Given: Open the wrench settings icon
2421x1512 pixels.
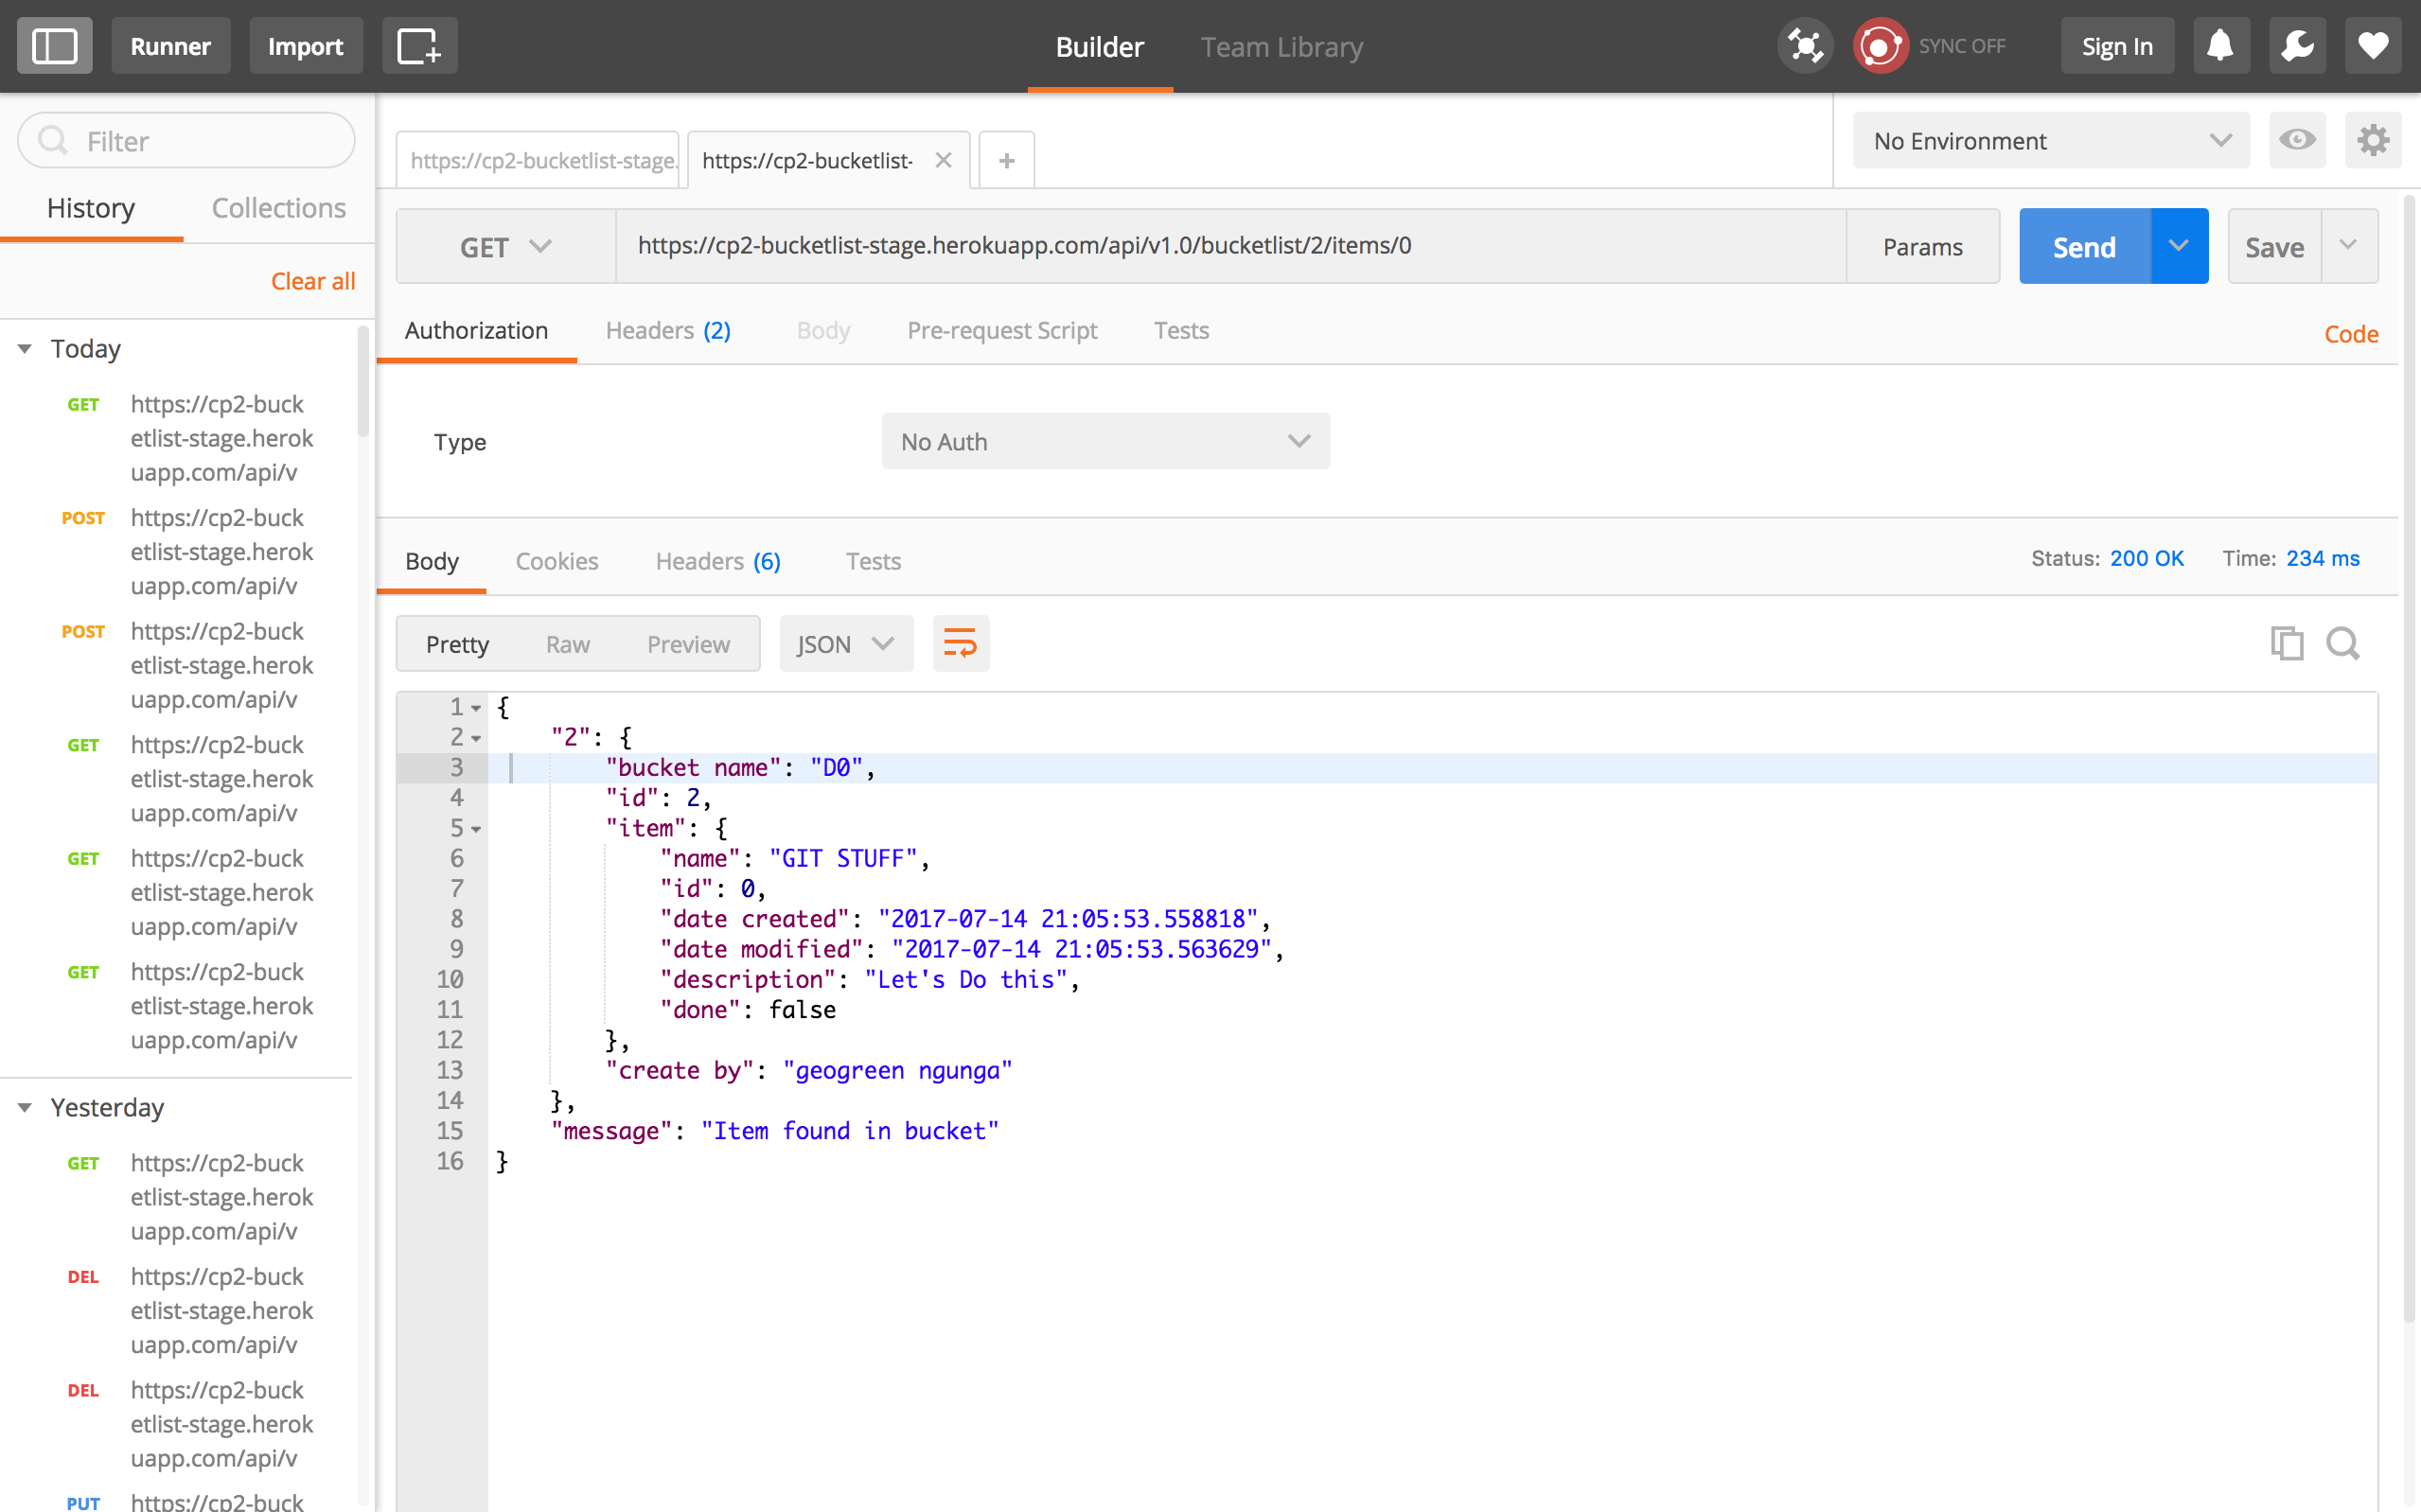Looking at the screenshot, I should point(2297,46).
